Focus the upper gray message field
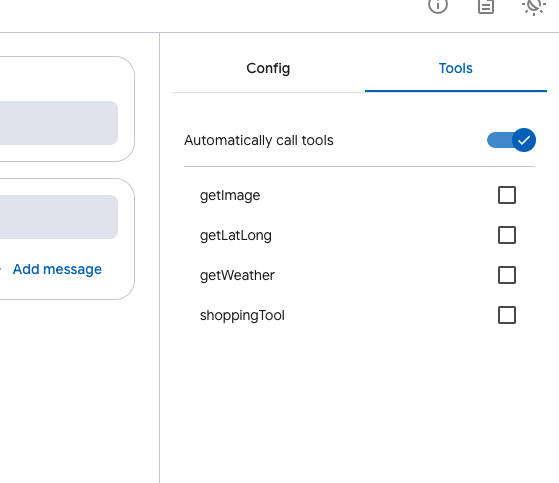Image resolution: width=559 pixels, height=483 pixels. tap(59, 123)
